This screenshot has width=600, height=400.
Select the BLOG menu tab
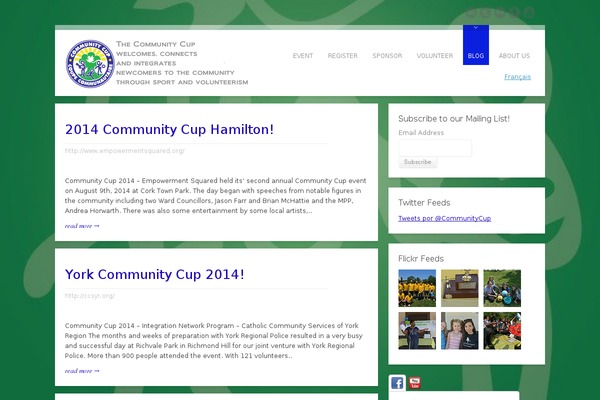[476, 45]
